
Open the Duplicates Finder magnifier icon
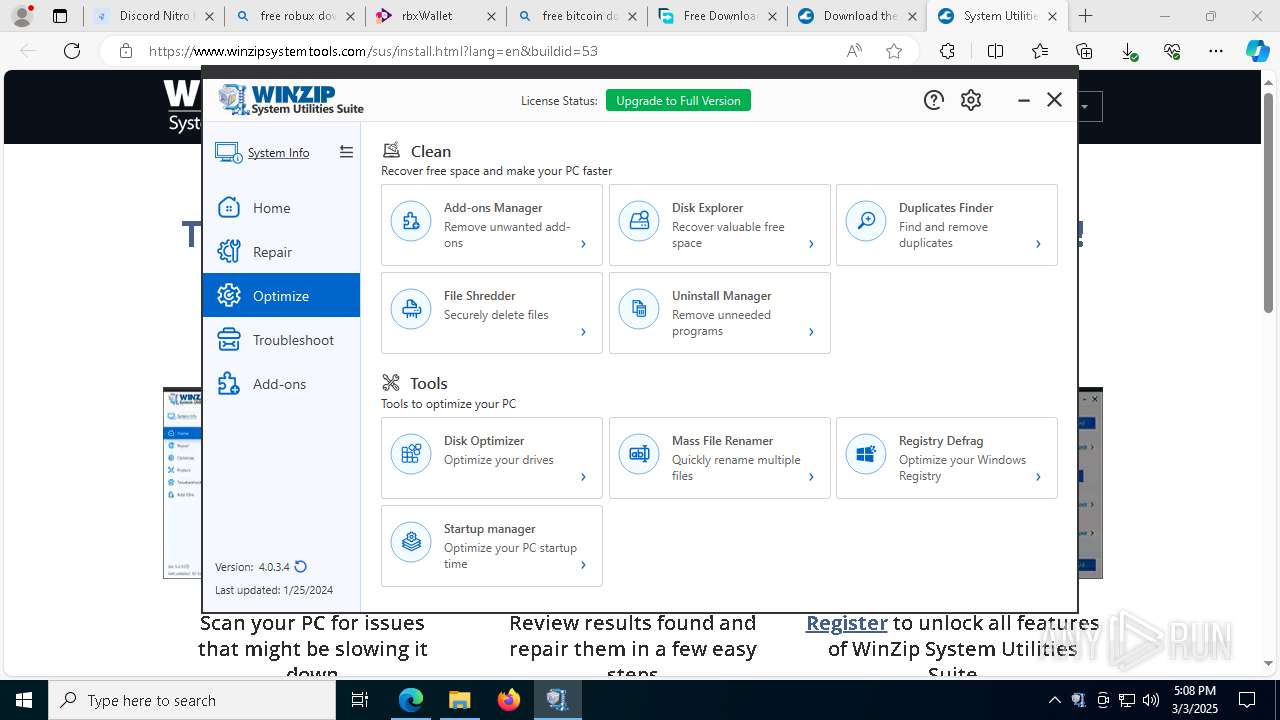coord(866,222)
